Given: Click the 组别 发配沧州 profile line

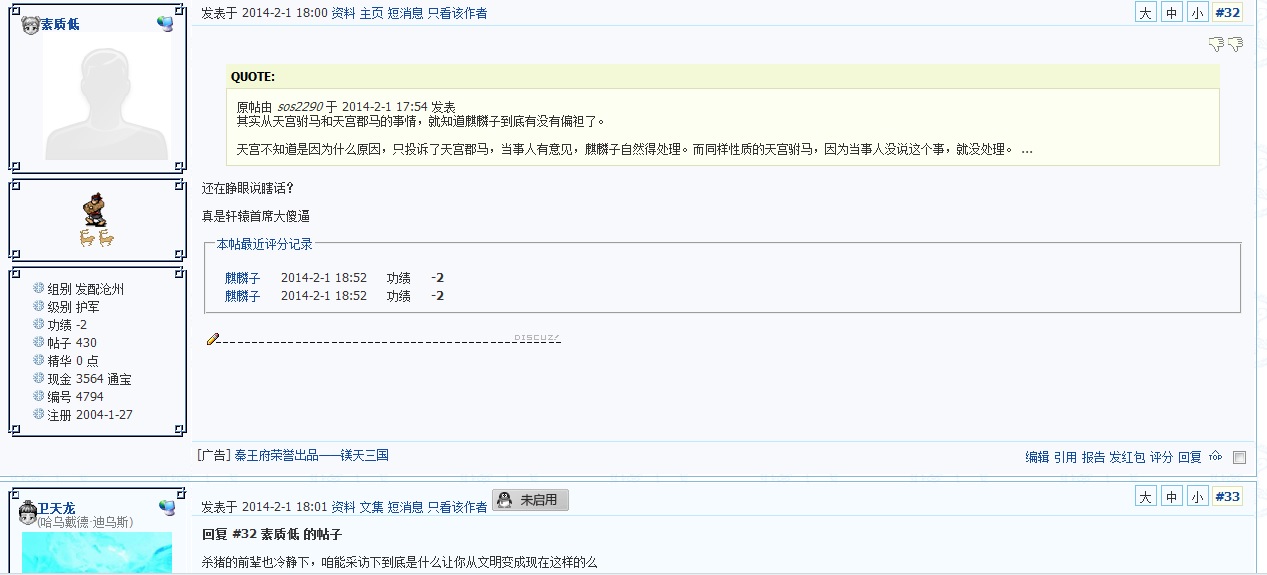Looking at the screenshot, I should click(85, 289).
